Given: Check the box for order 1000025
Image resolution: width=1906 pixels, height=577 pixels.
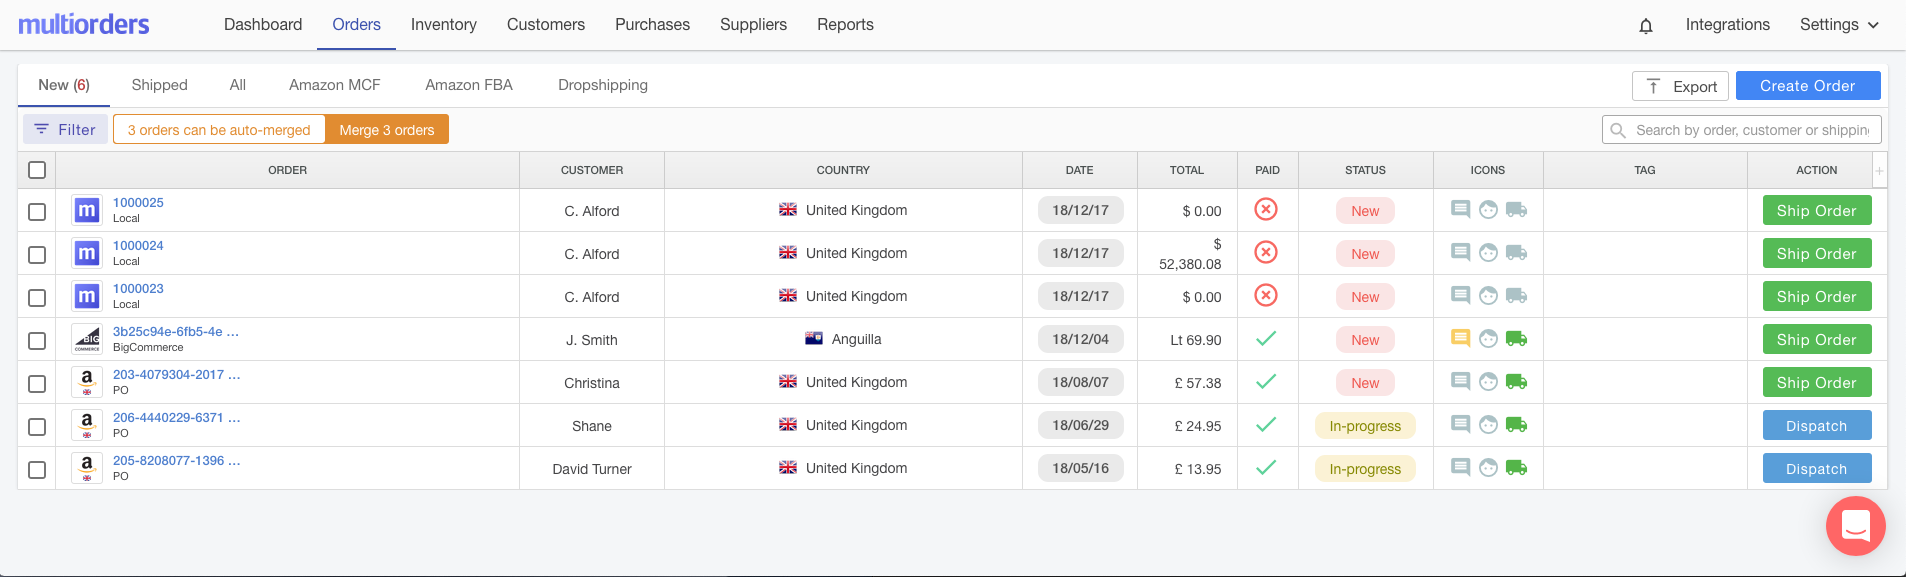Looking at the screenshot, I should [x=37, y=212].
